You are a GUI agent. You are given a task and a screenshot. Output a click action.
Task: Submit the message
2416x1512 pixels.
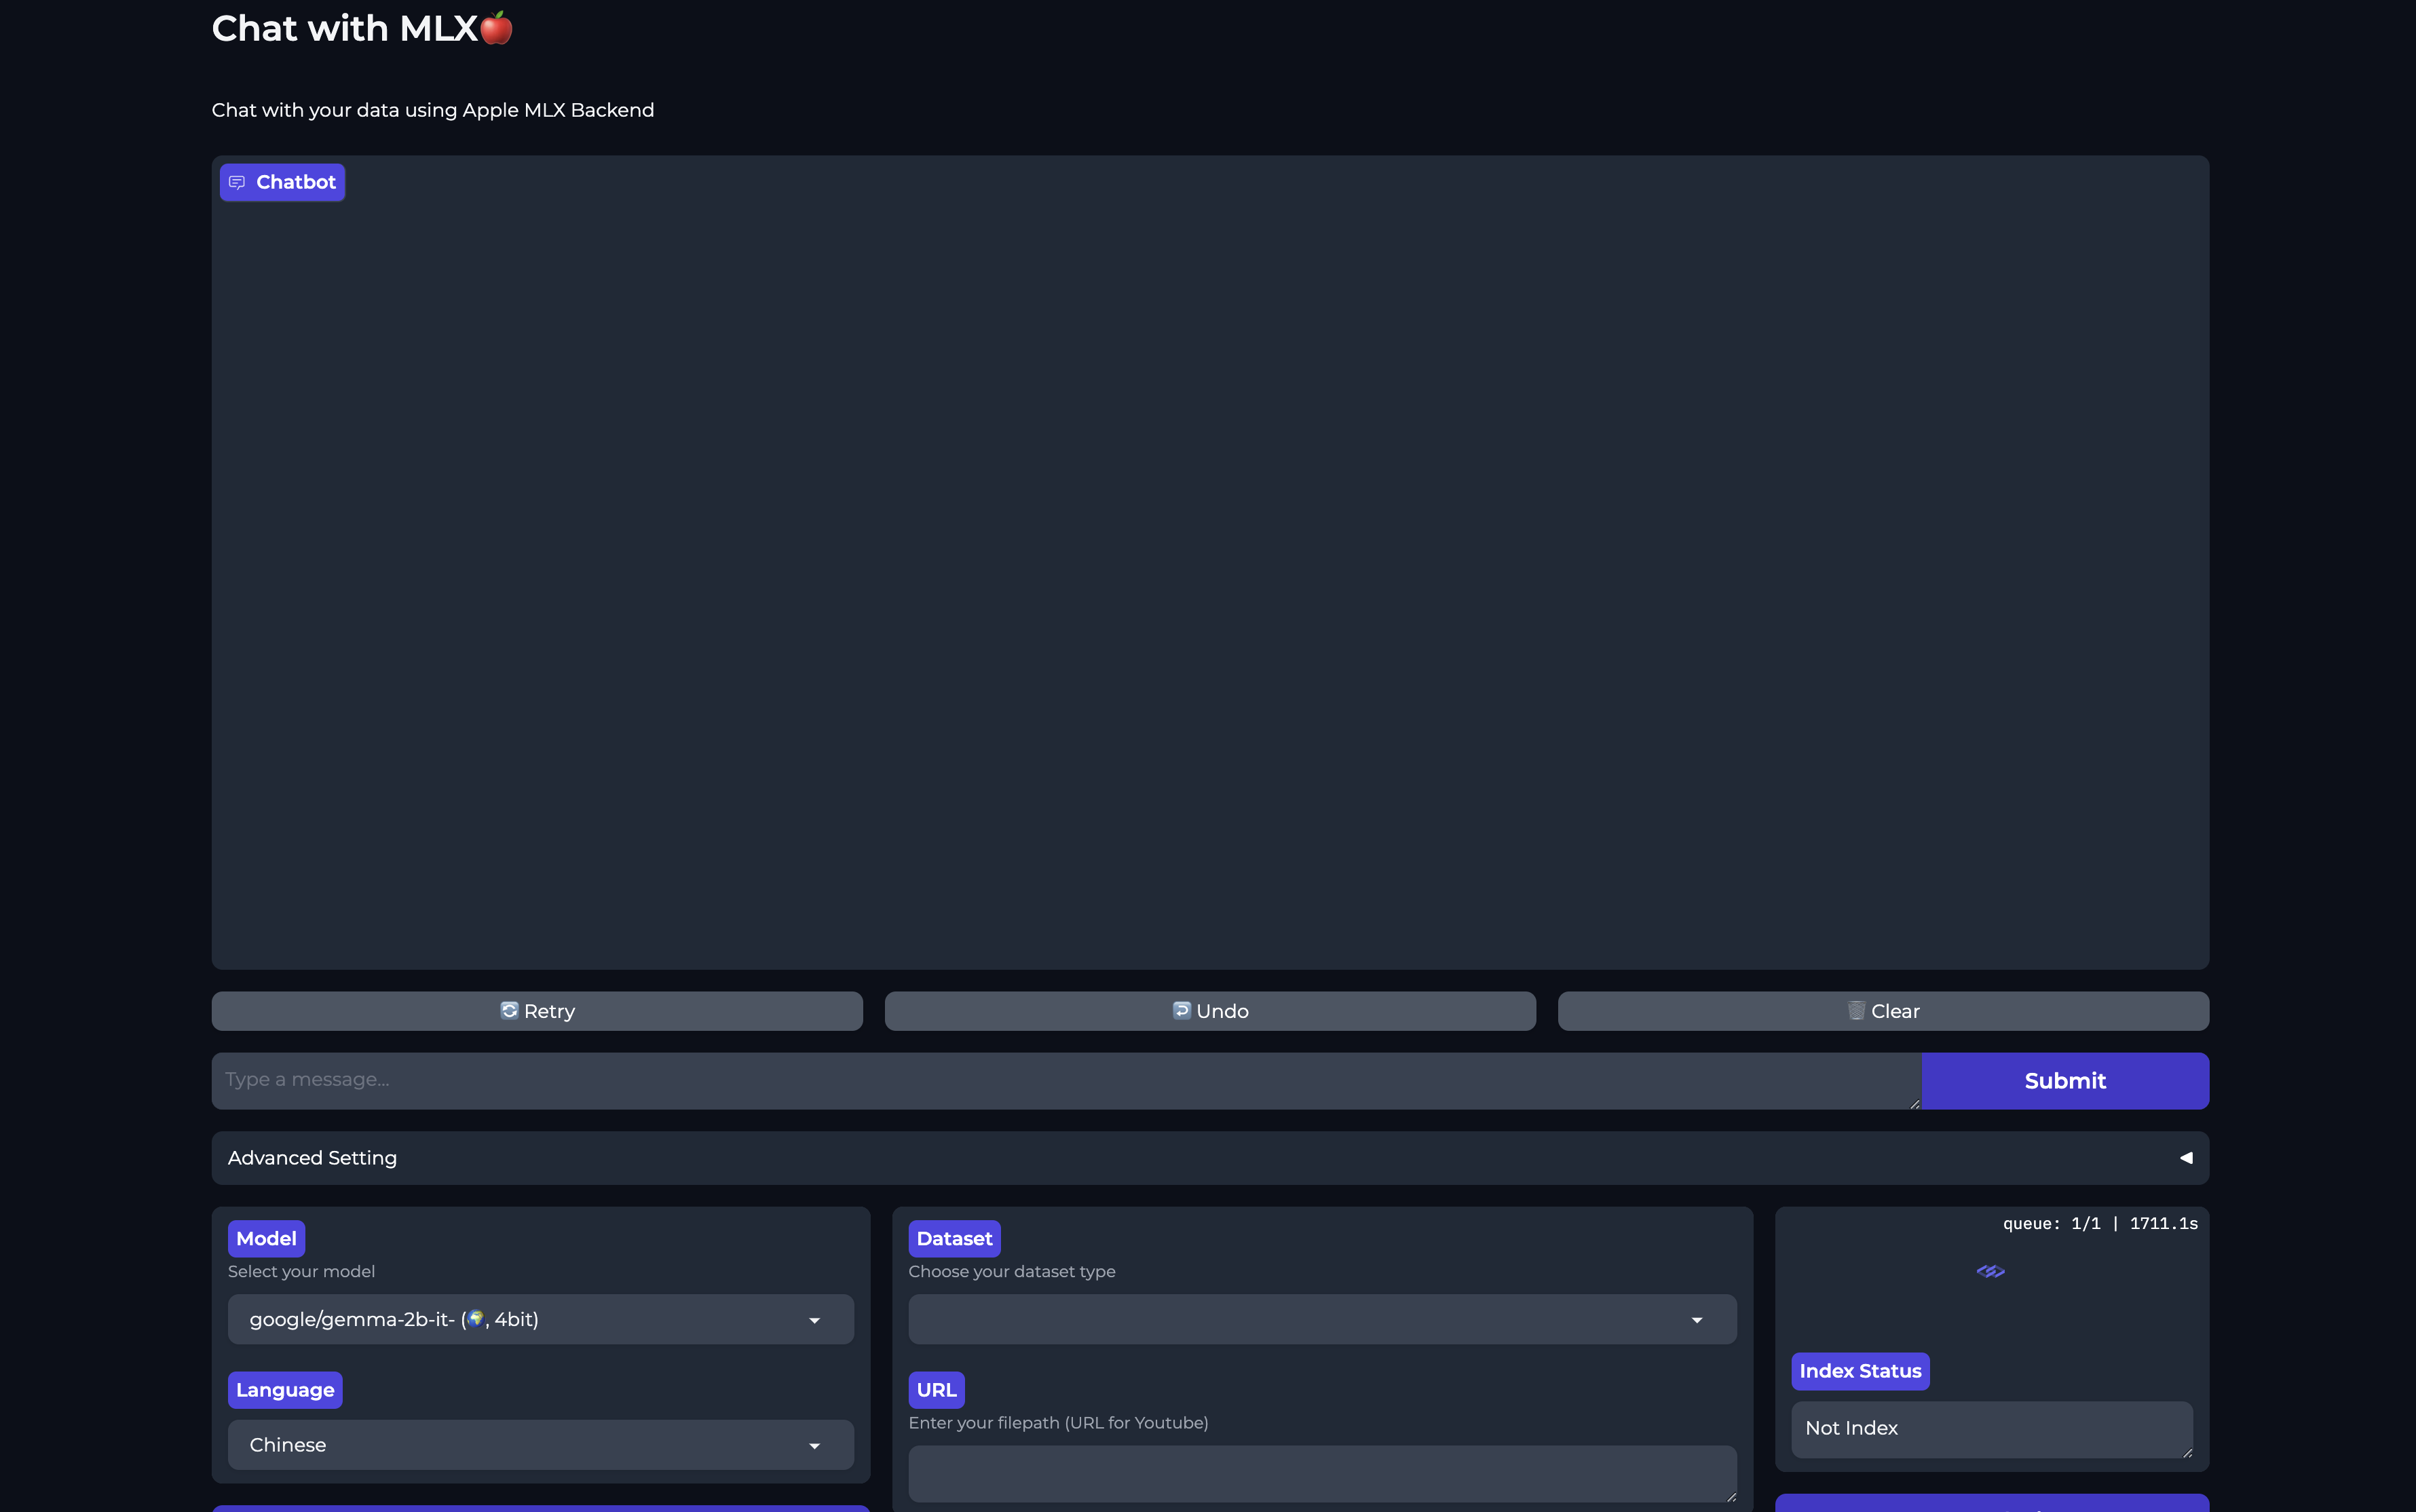(2065, 1081)
